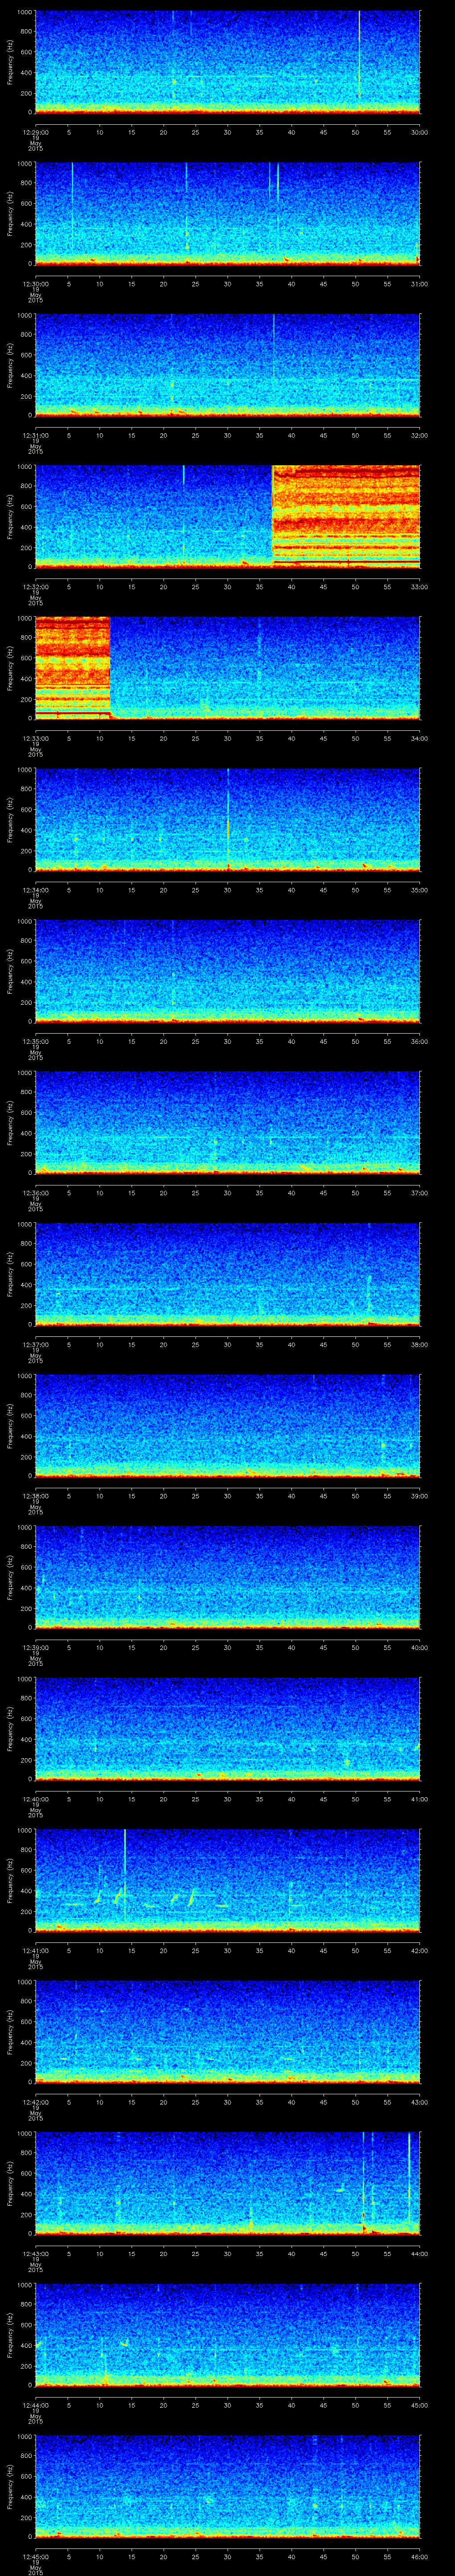455x2576 pixels.
Task: Choose the spectrogram panel starting at 12:39:00
Action: point(227,1577)
